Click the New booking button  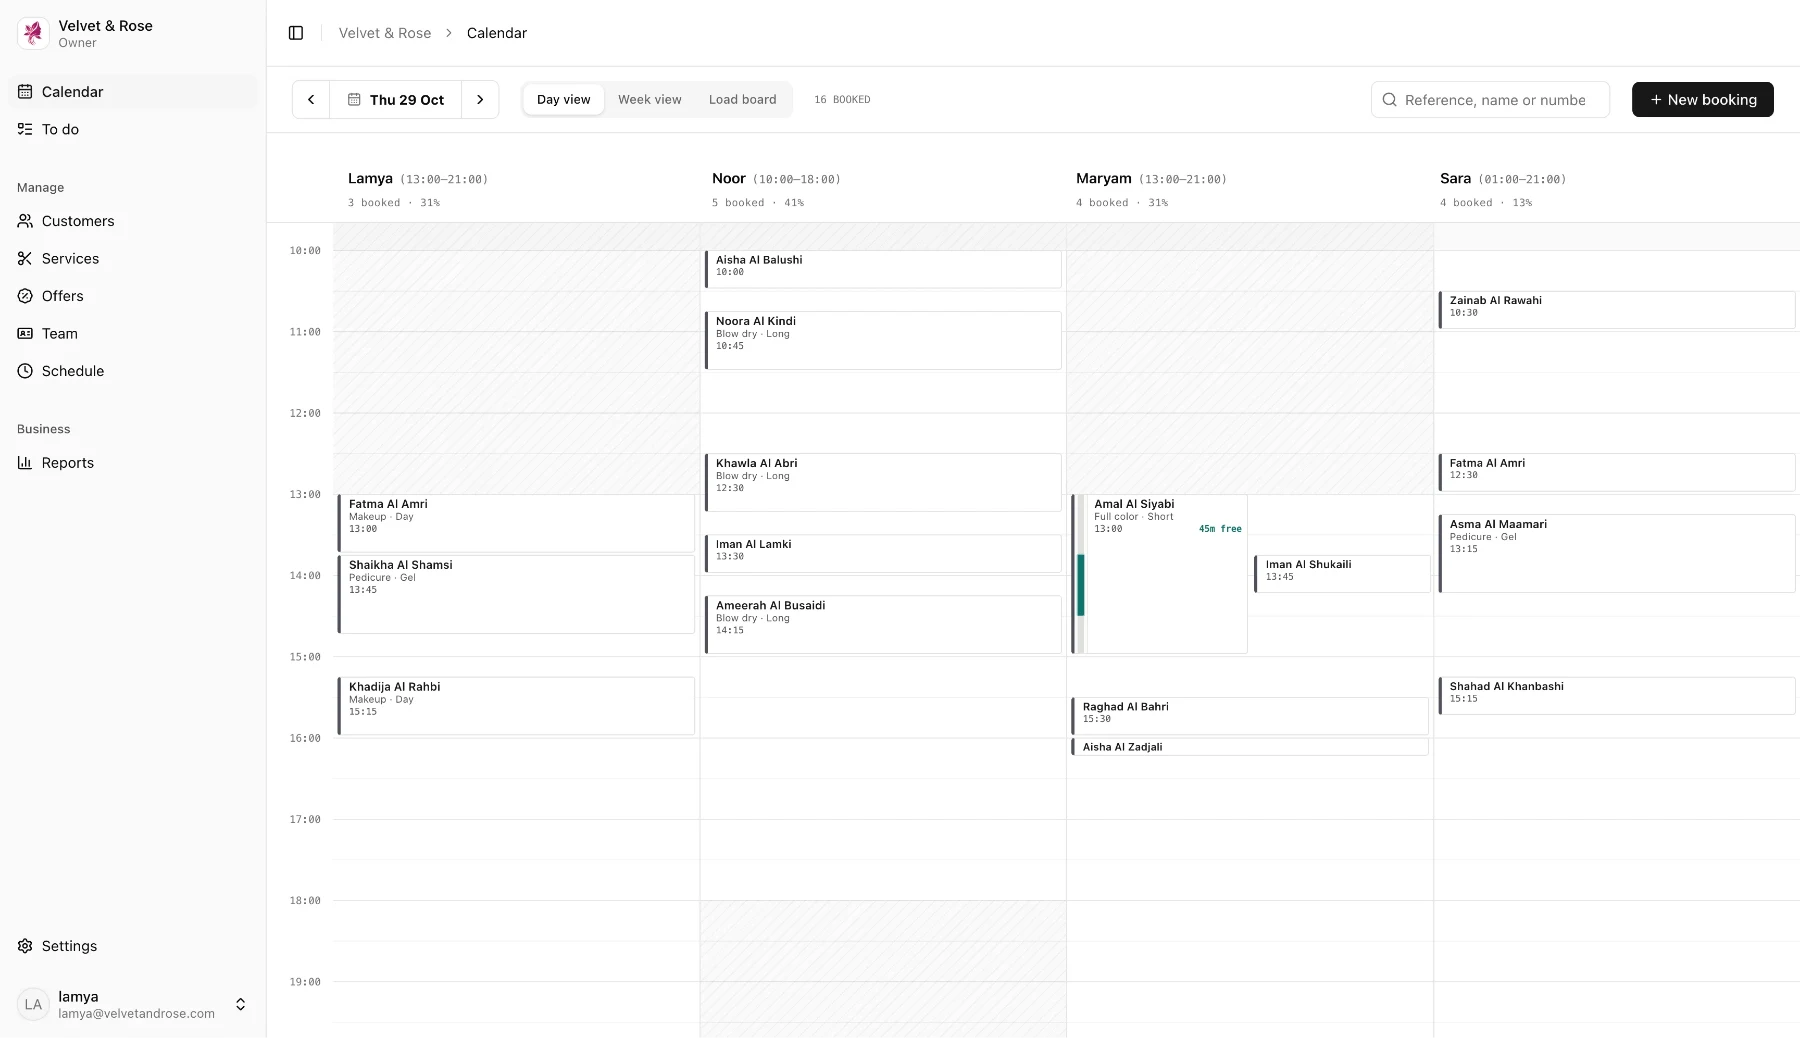1702,100
